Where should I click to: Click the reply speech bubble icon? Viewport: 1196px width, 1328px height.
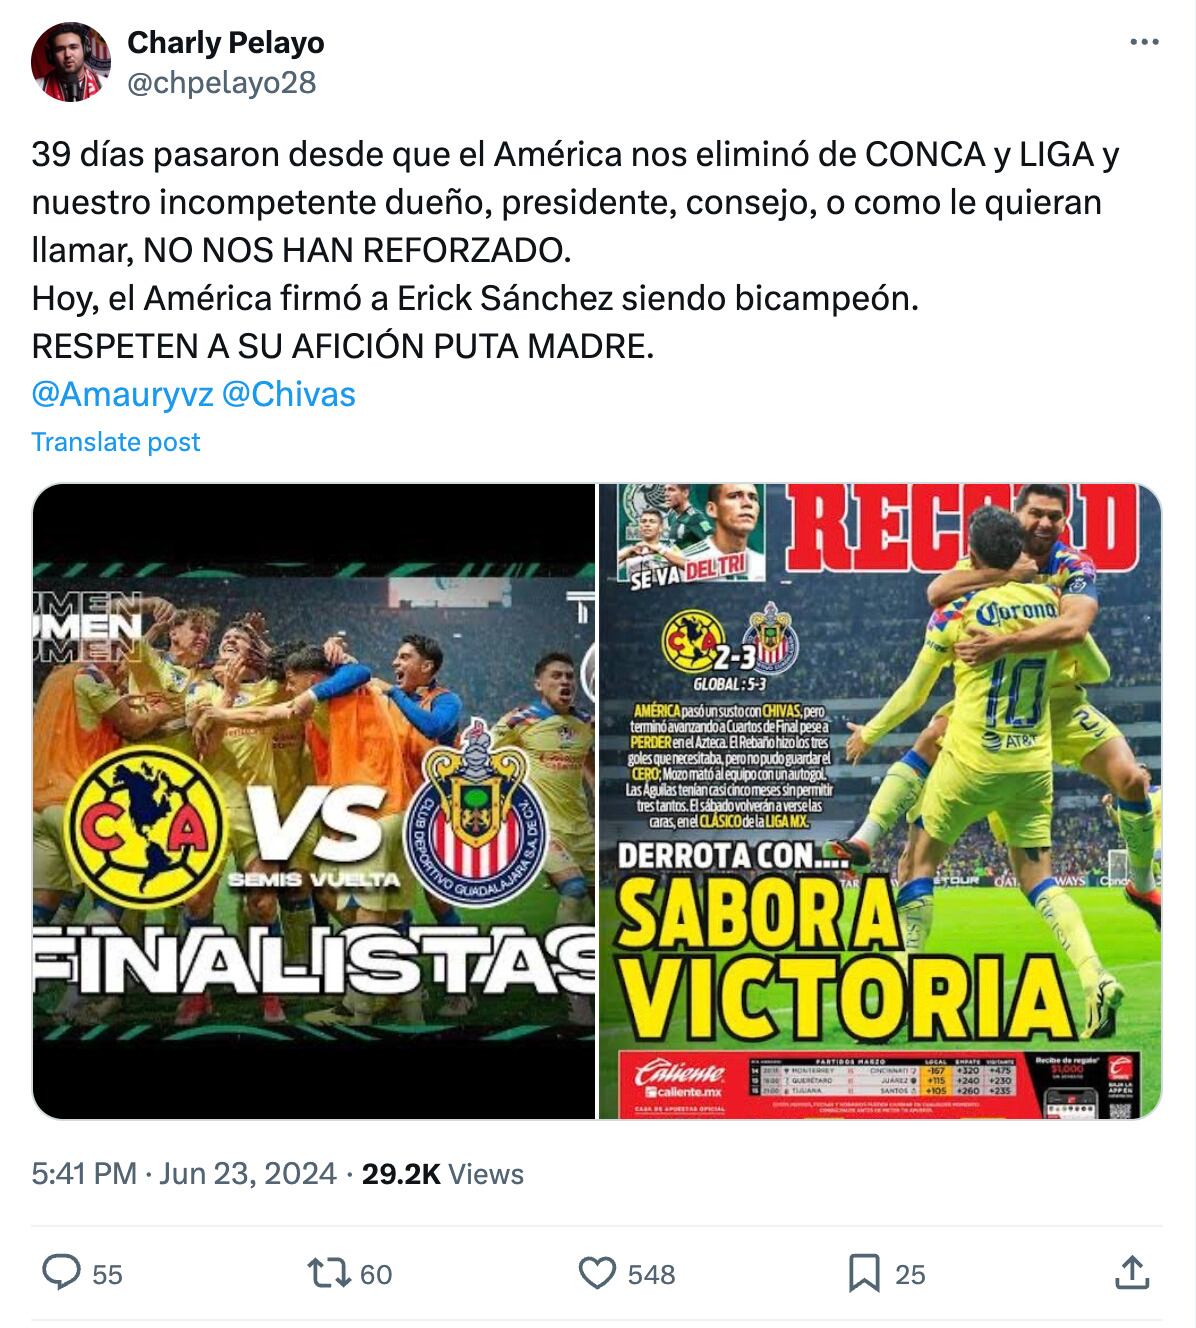(x=61, y=1273)
